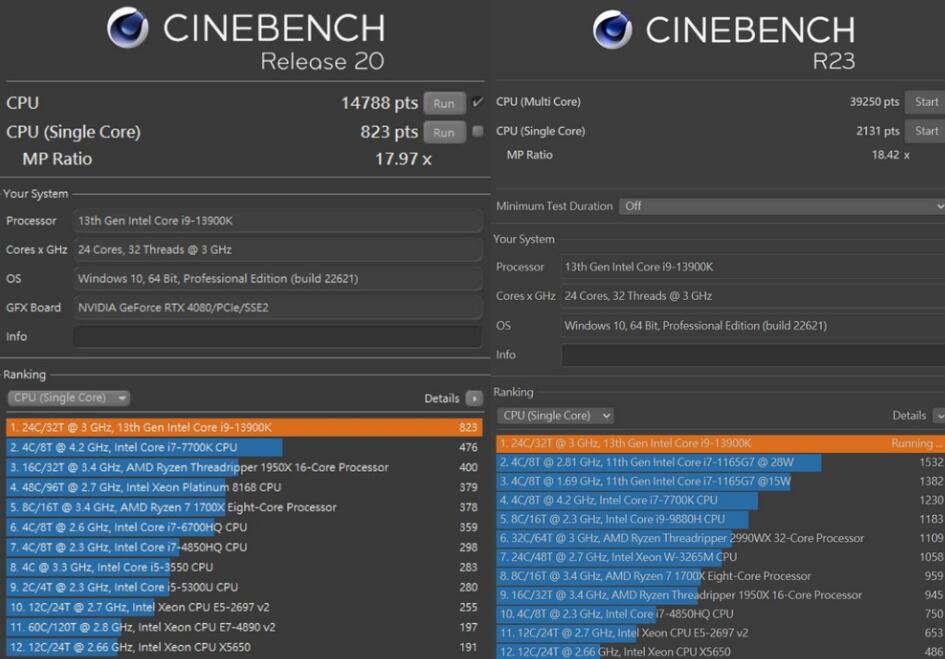Start the CPU (Single Core) test in R23
The image size is (945, 659).
(x=925, y=131)
